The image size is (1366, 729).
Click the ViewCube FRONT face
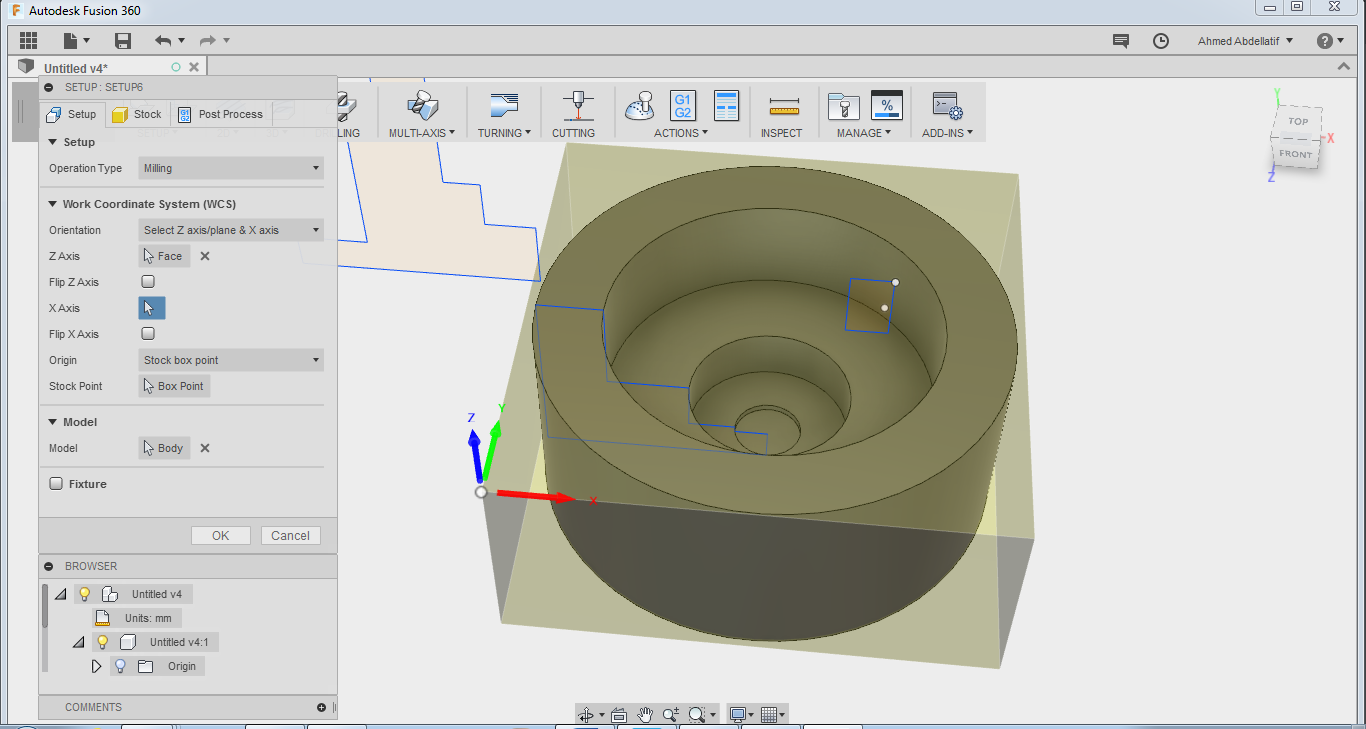click(1296, 154)
